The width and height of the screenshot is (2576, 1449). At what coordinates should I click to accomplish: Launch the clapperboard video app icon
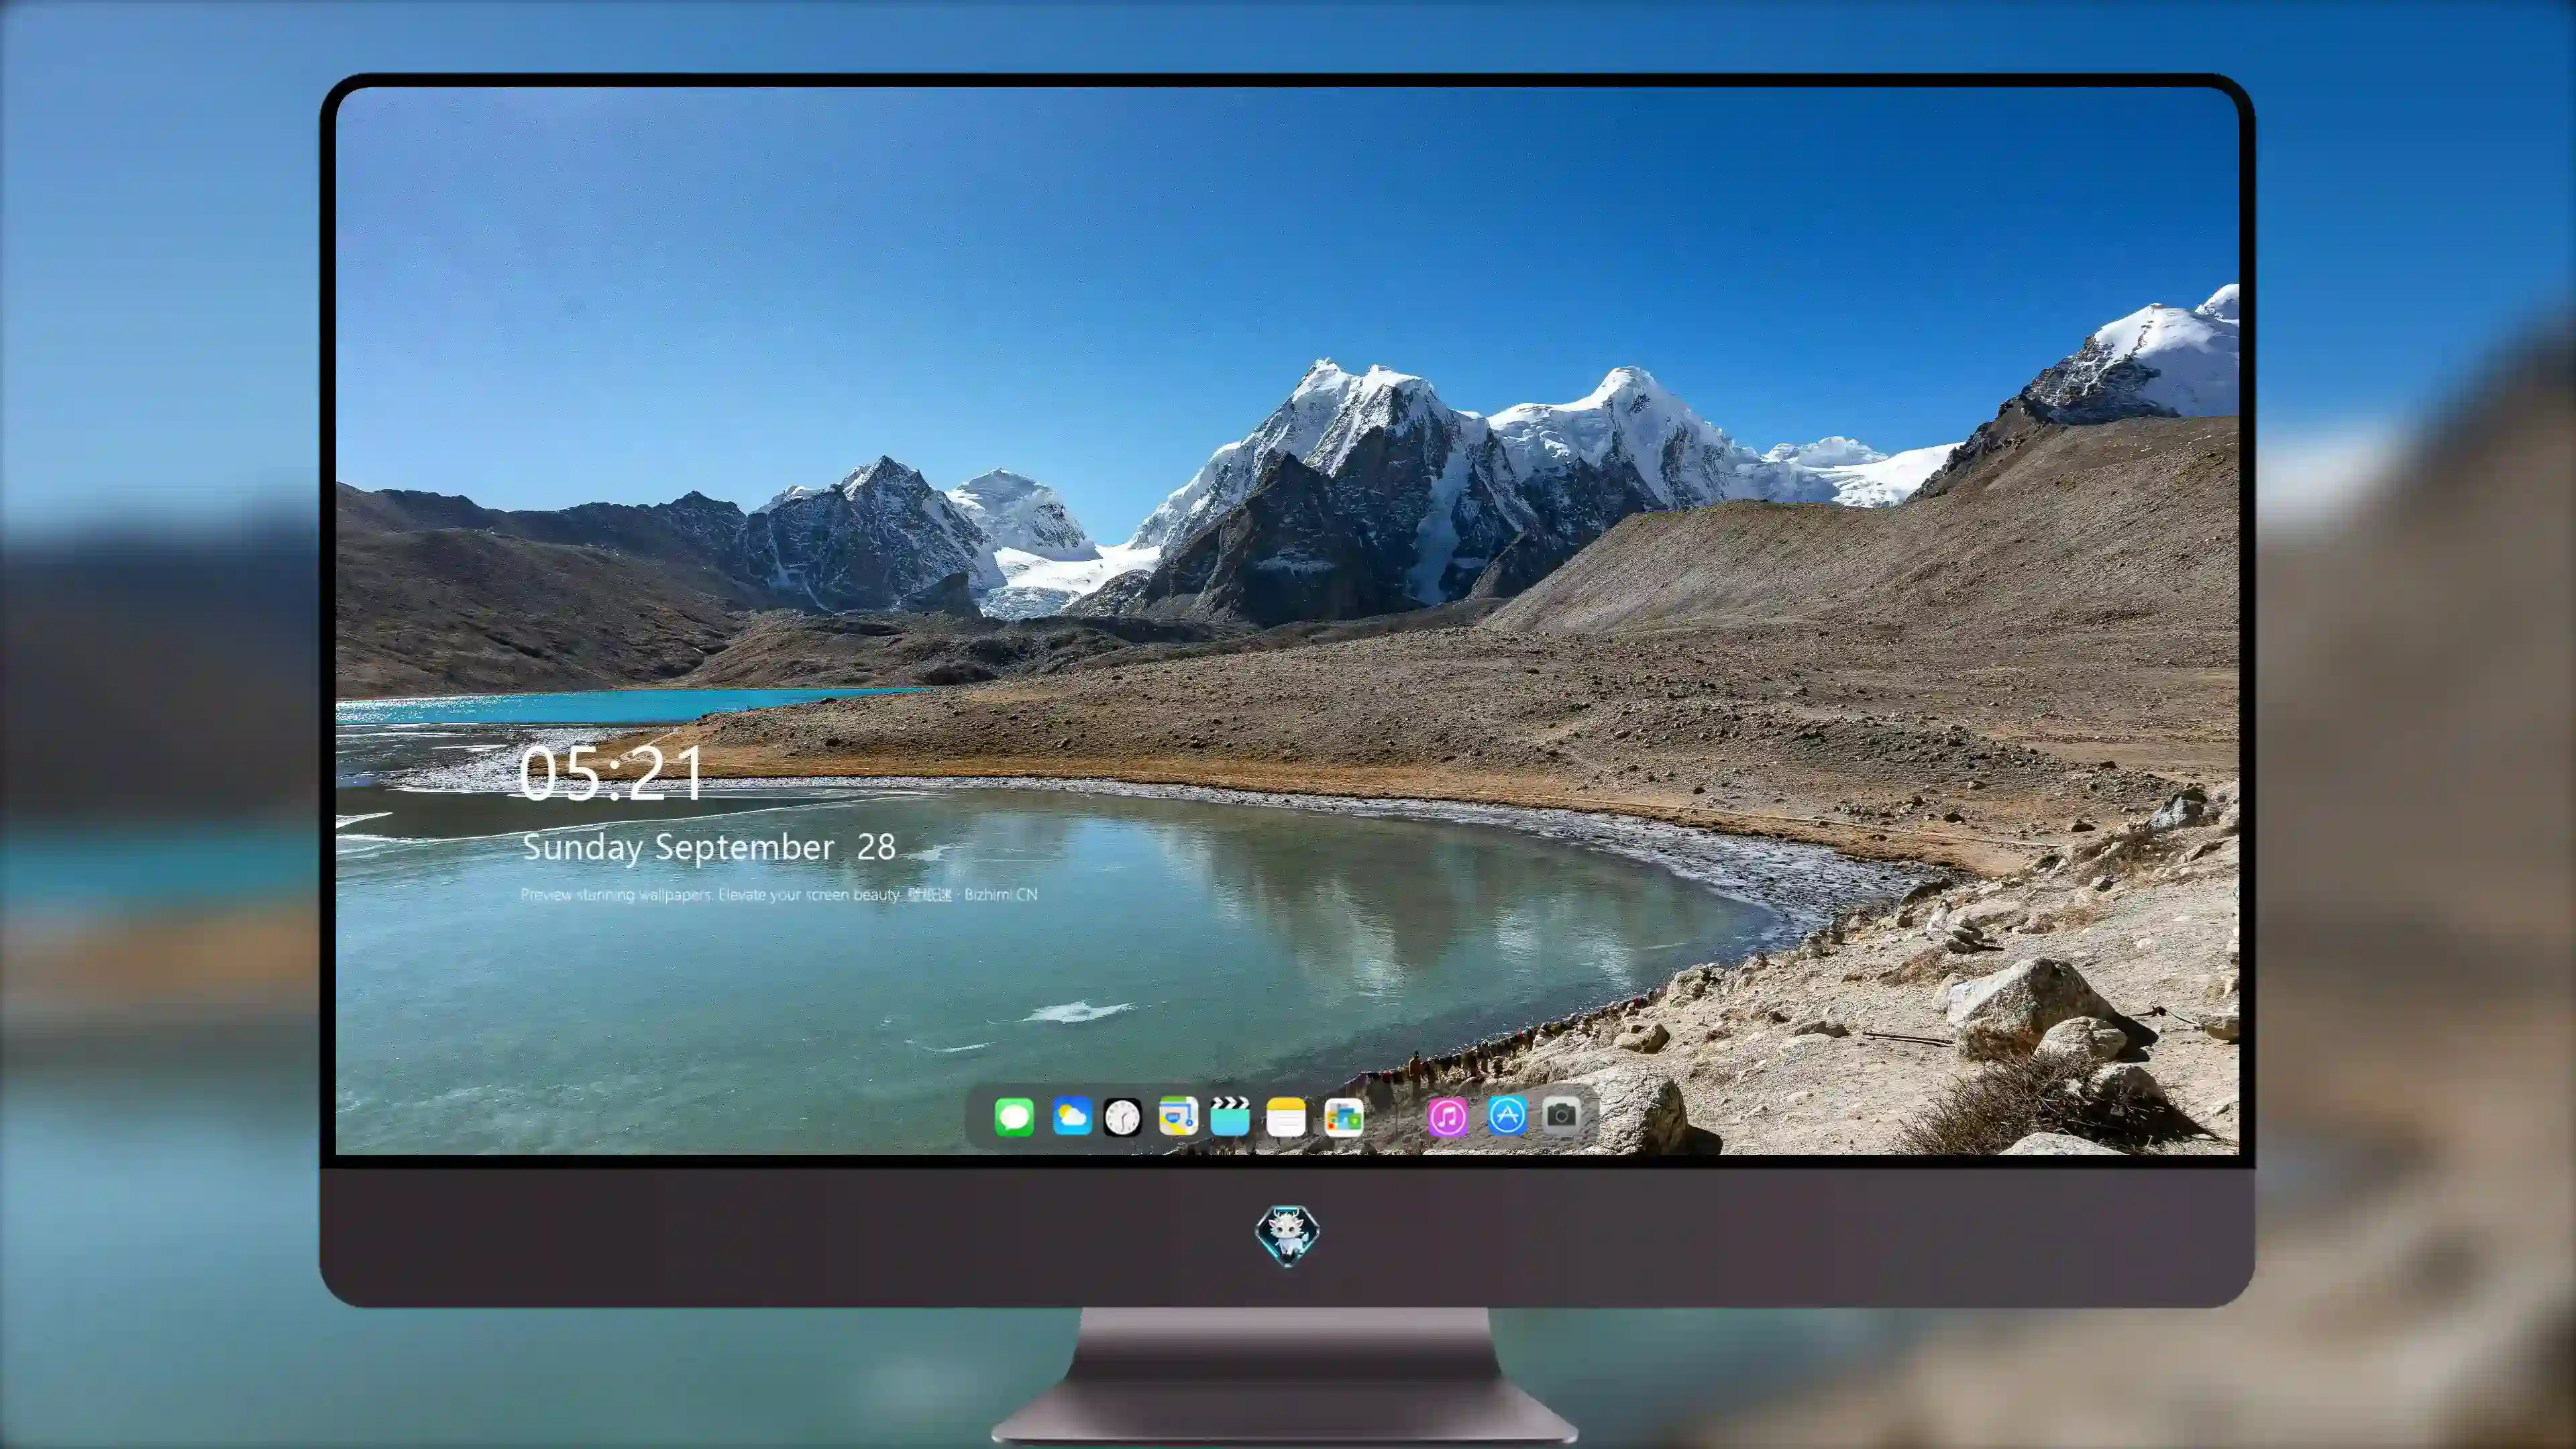[1230, 1116]
